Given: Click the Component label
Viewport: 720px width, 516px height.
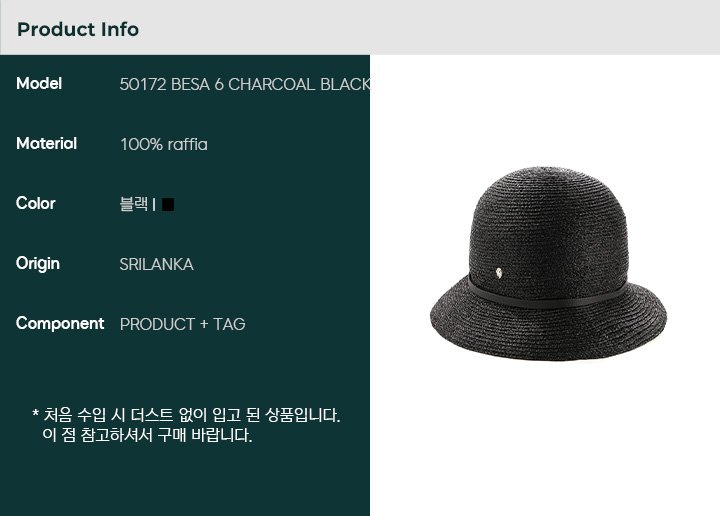Looking at the screenshot, I should coord(60,324).
